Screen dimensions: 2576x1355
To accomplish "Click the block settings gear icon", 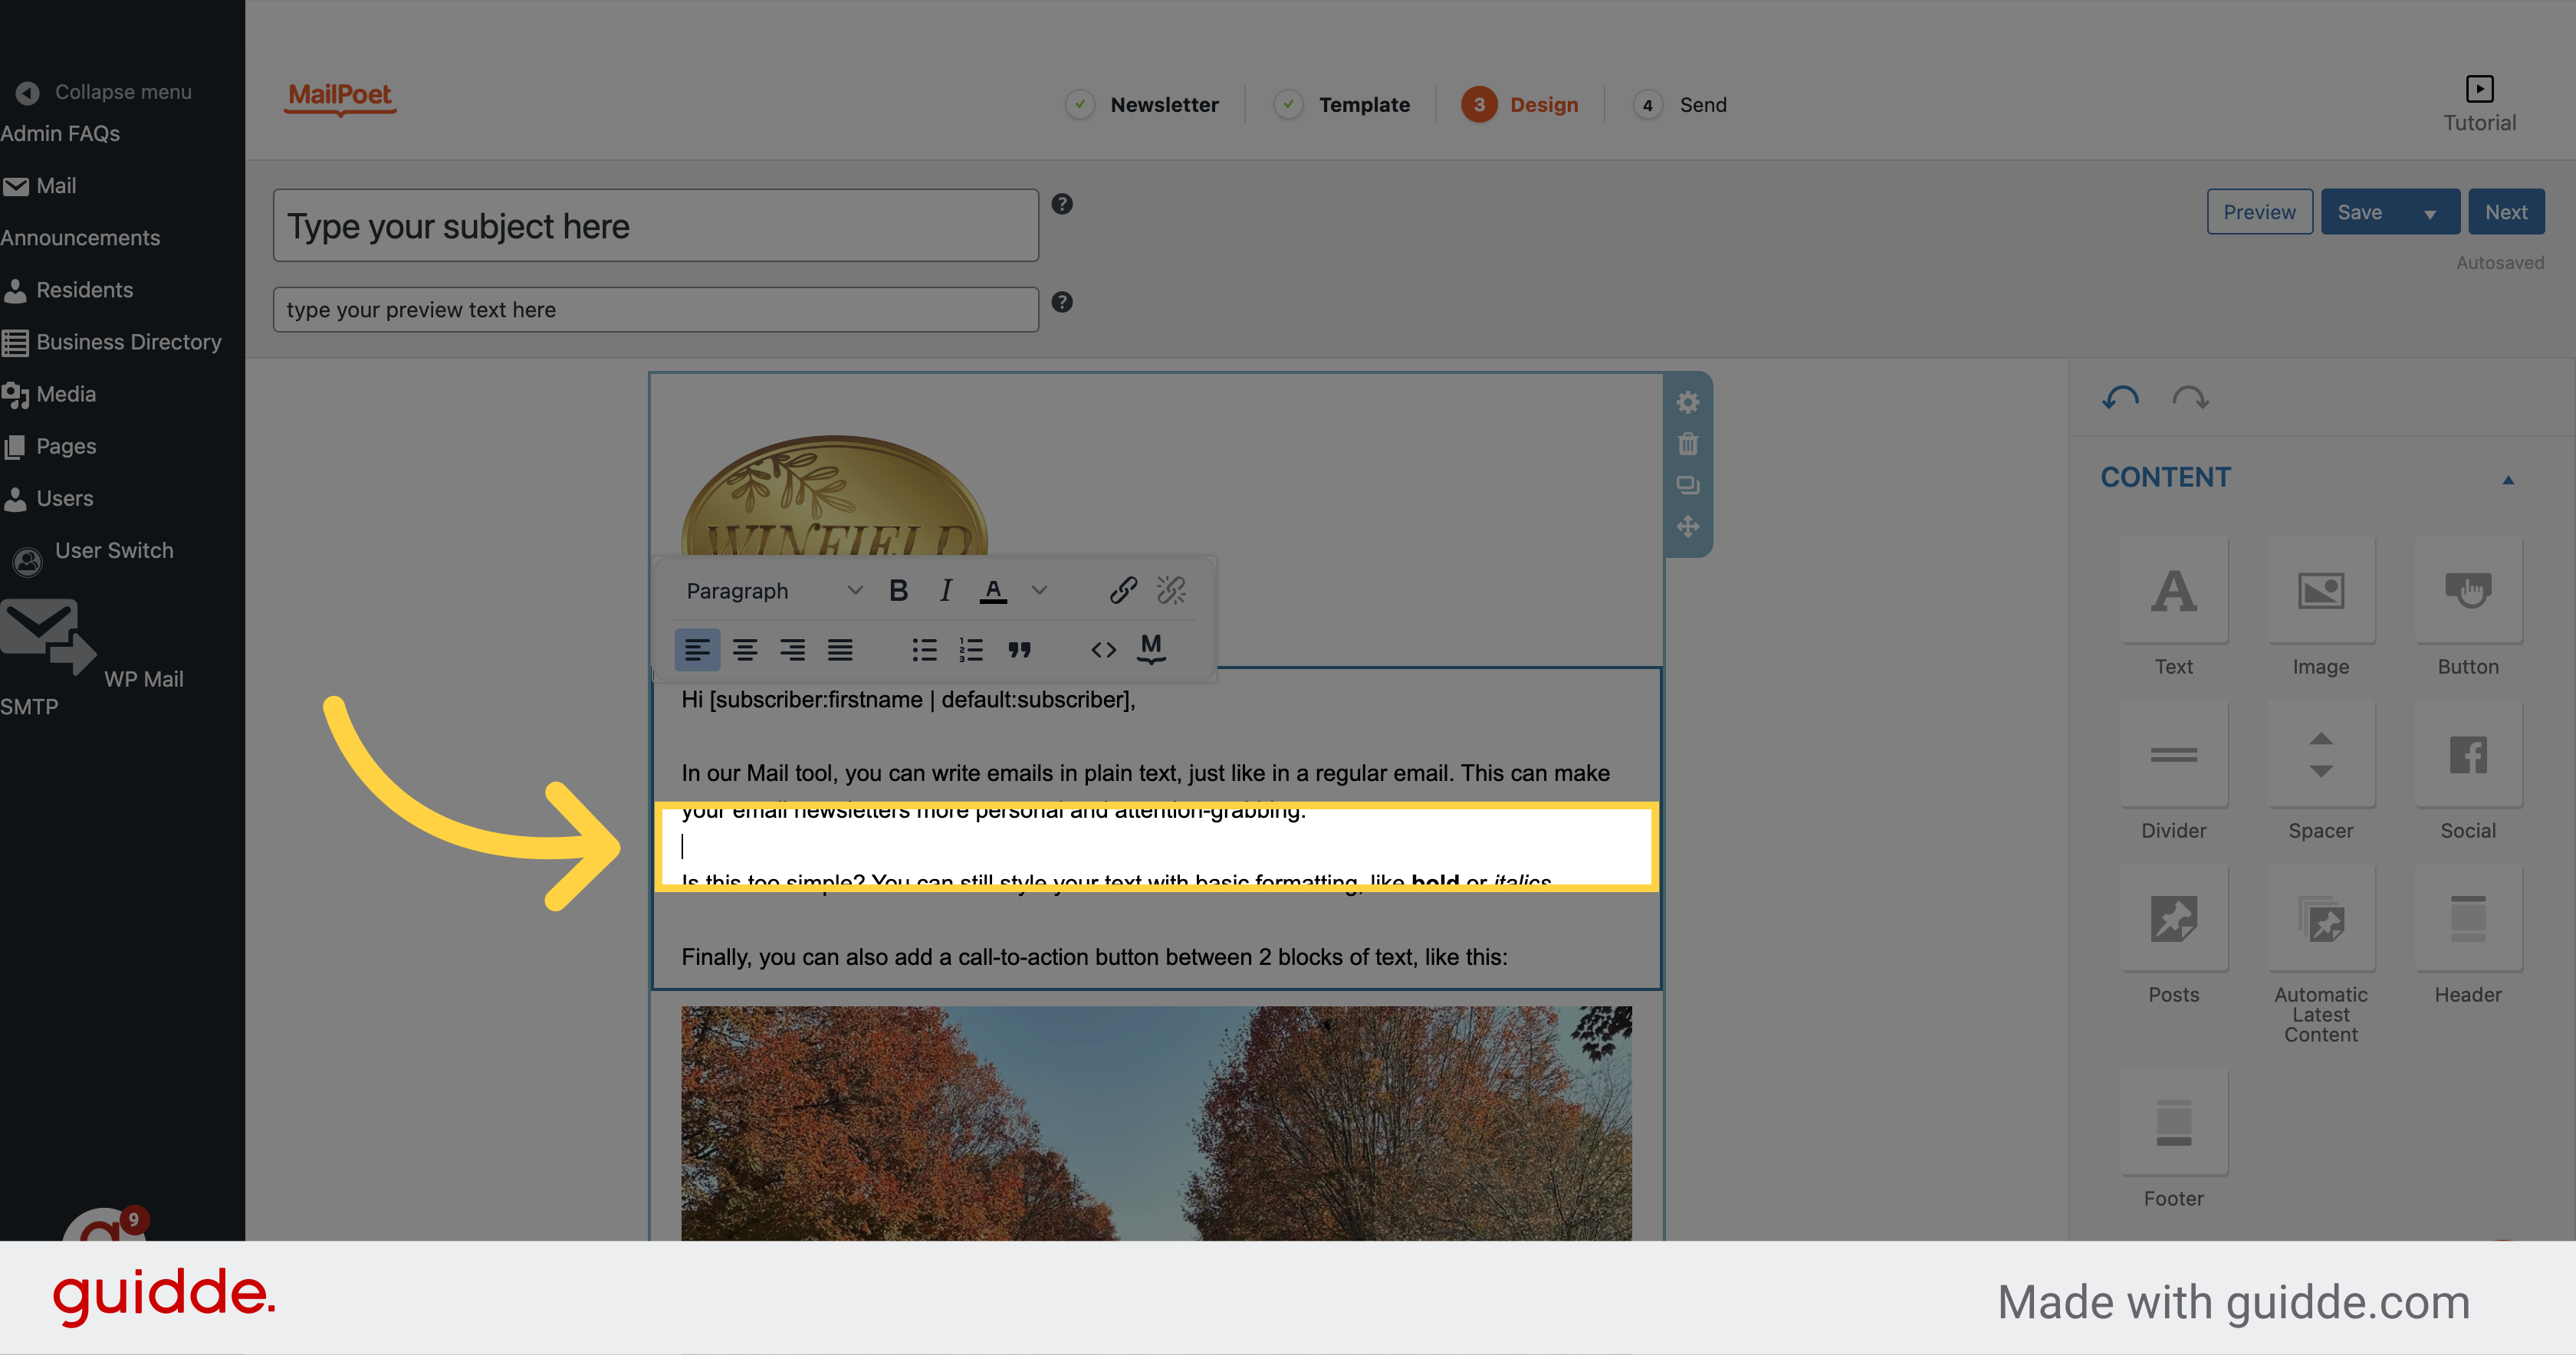I will (1688, 402).
